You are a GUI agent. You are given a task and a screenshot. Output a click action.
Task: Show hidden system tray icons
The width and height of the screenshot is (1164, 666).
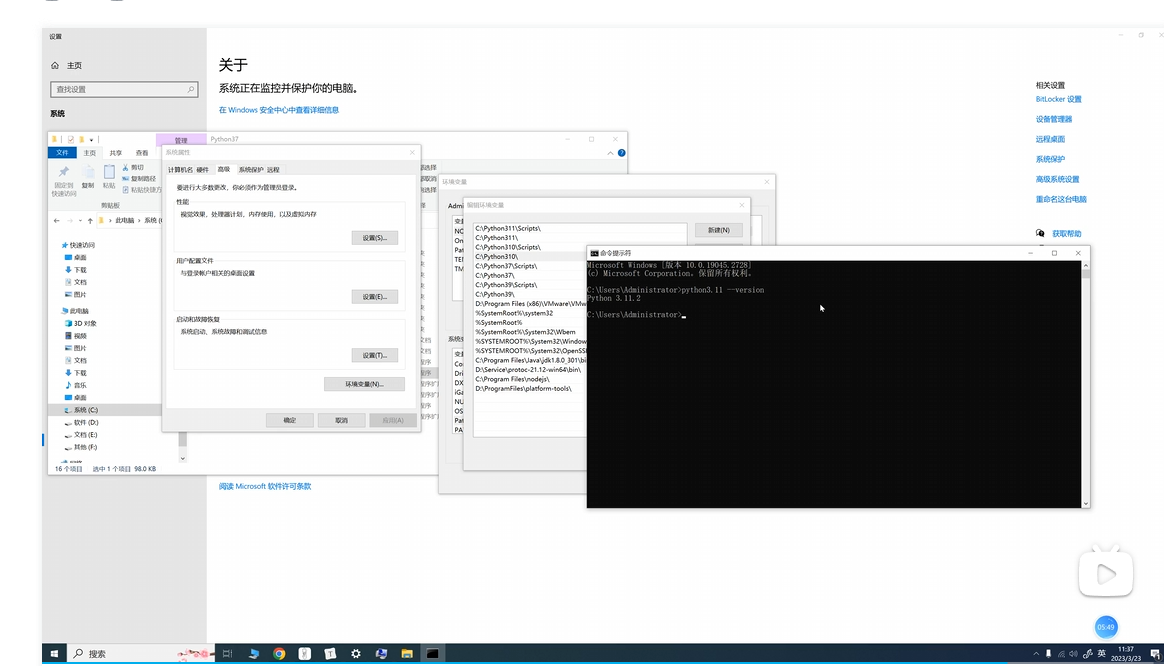pos(1036,653)
